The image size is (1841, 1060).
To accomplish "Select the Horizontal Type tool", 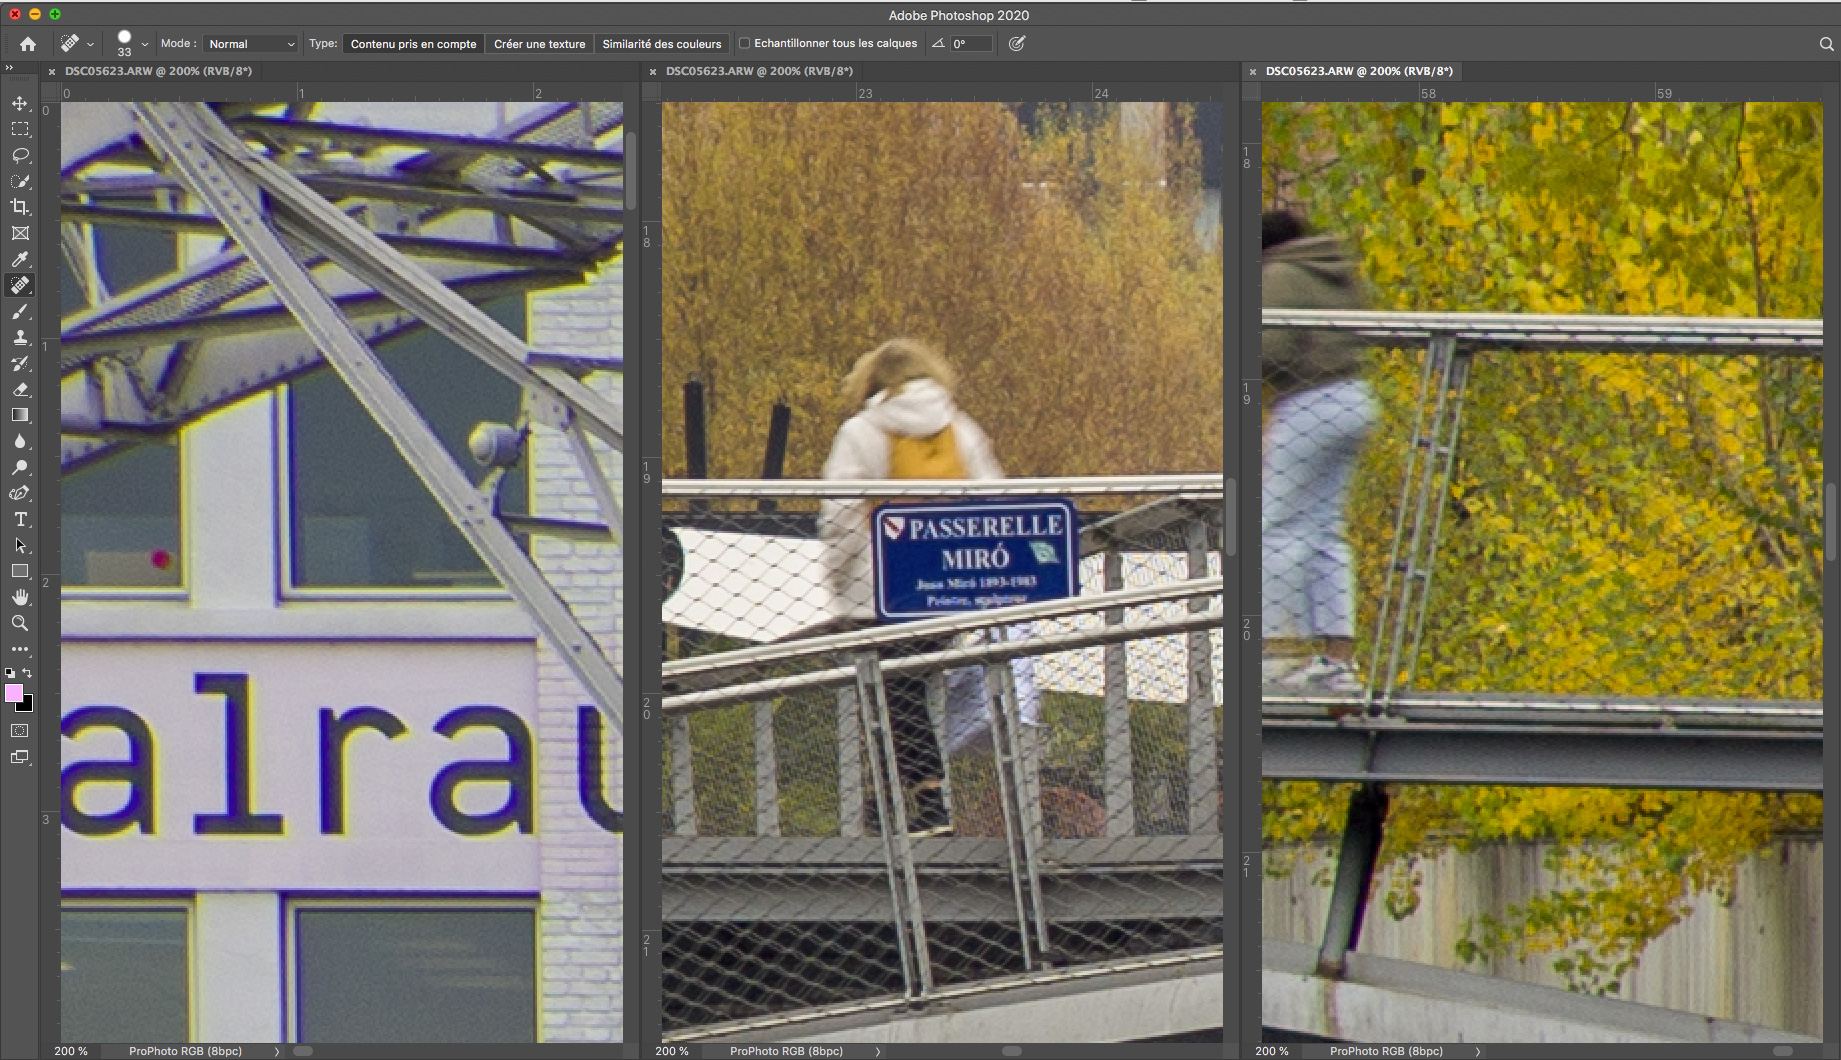I will pyautogui.click(x=20, y=519).
